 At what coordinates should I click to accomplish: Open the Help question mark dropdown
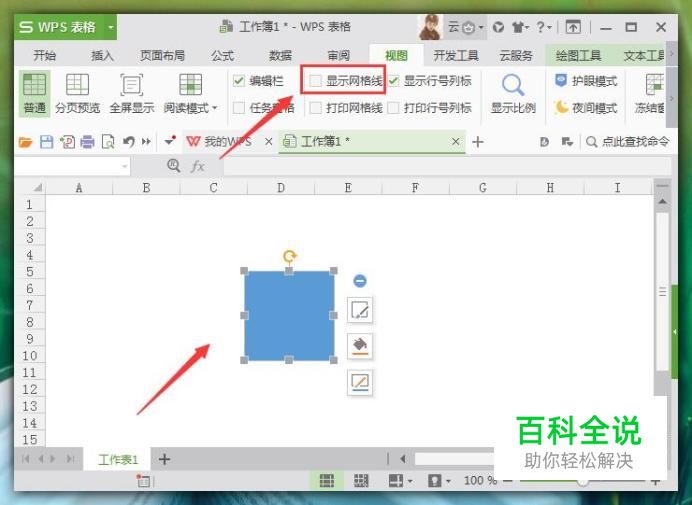pos(543,27)
